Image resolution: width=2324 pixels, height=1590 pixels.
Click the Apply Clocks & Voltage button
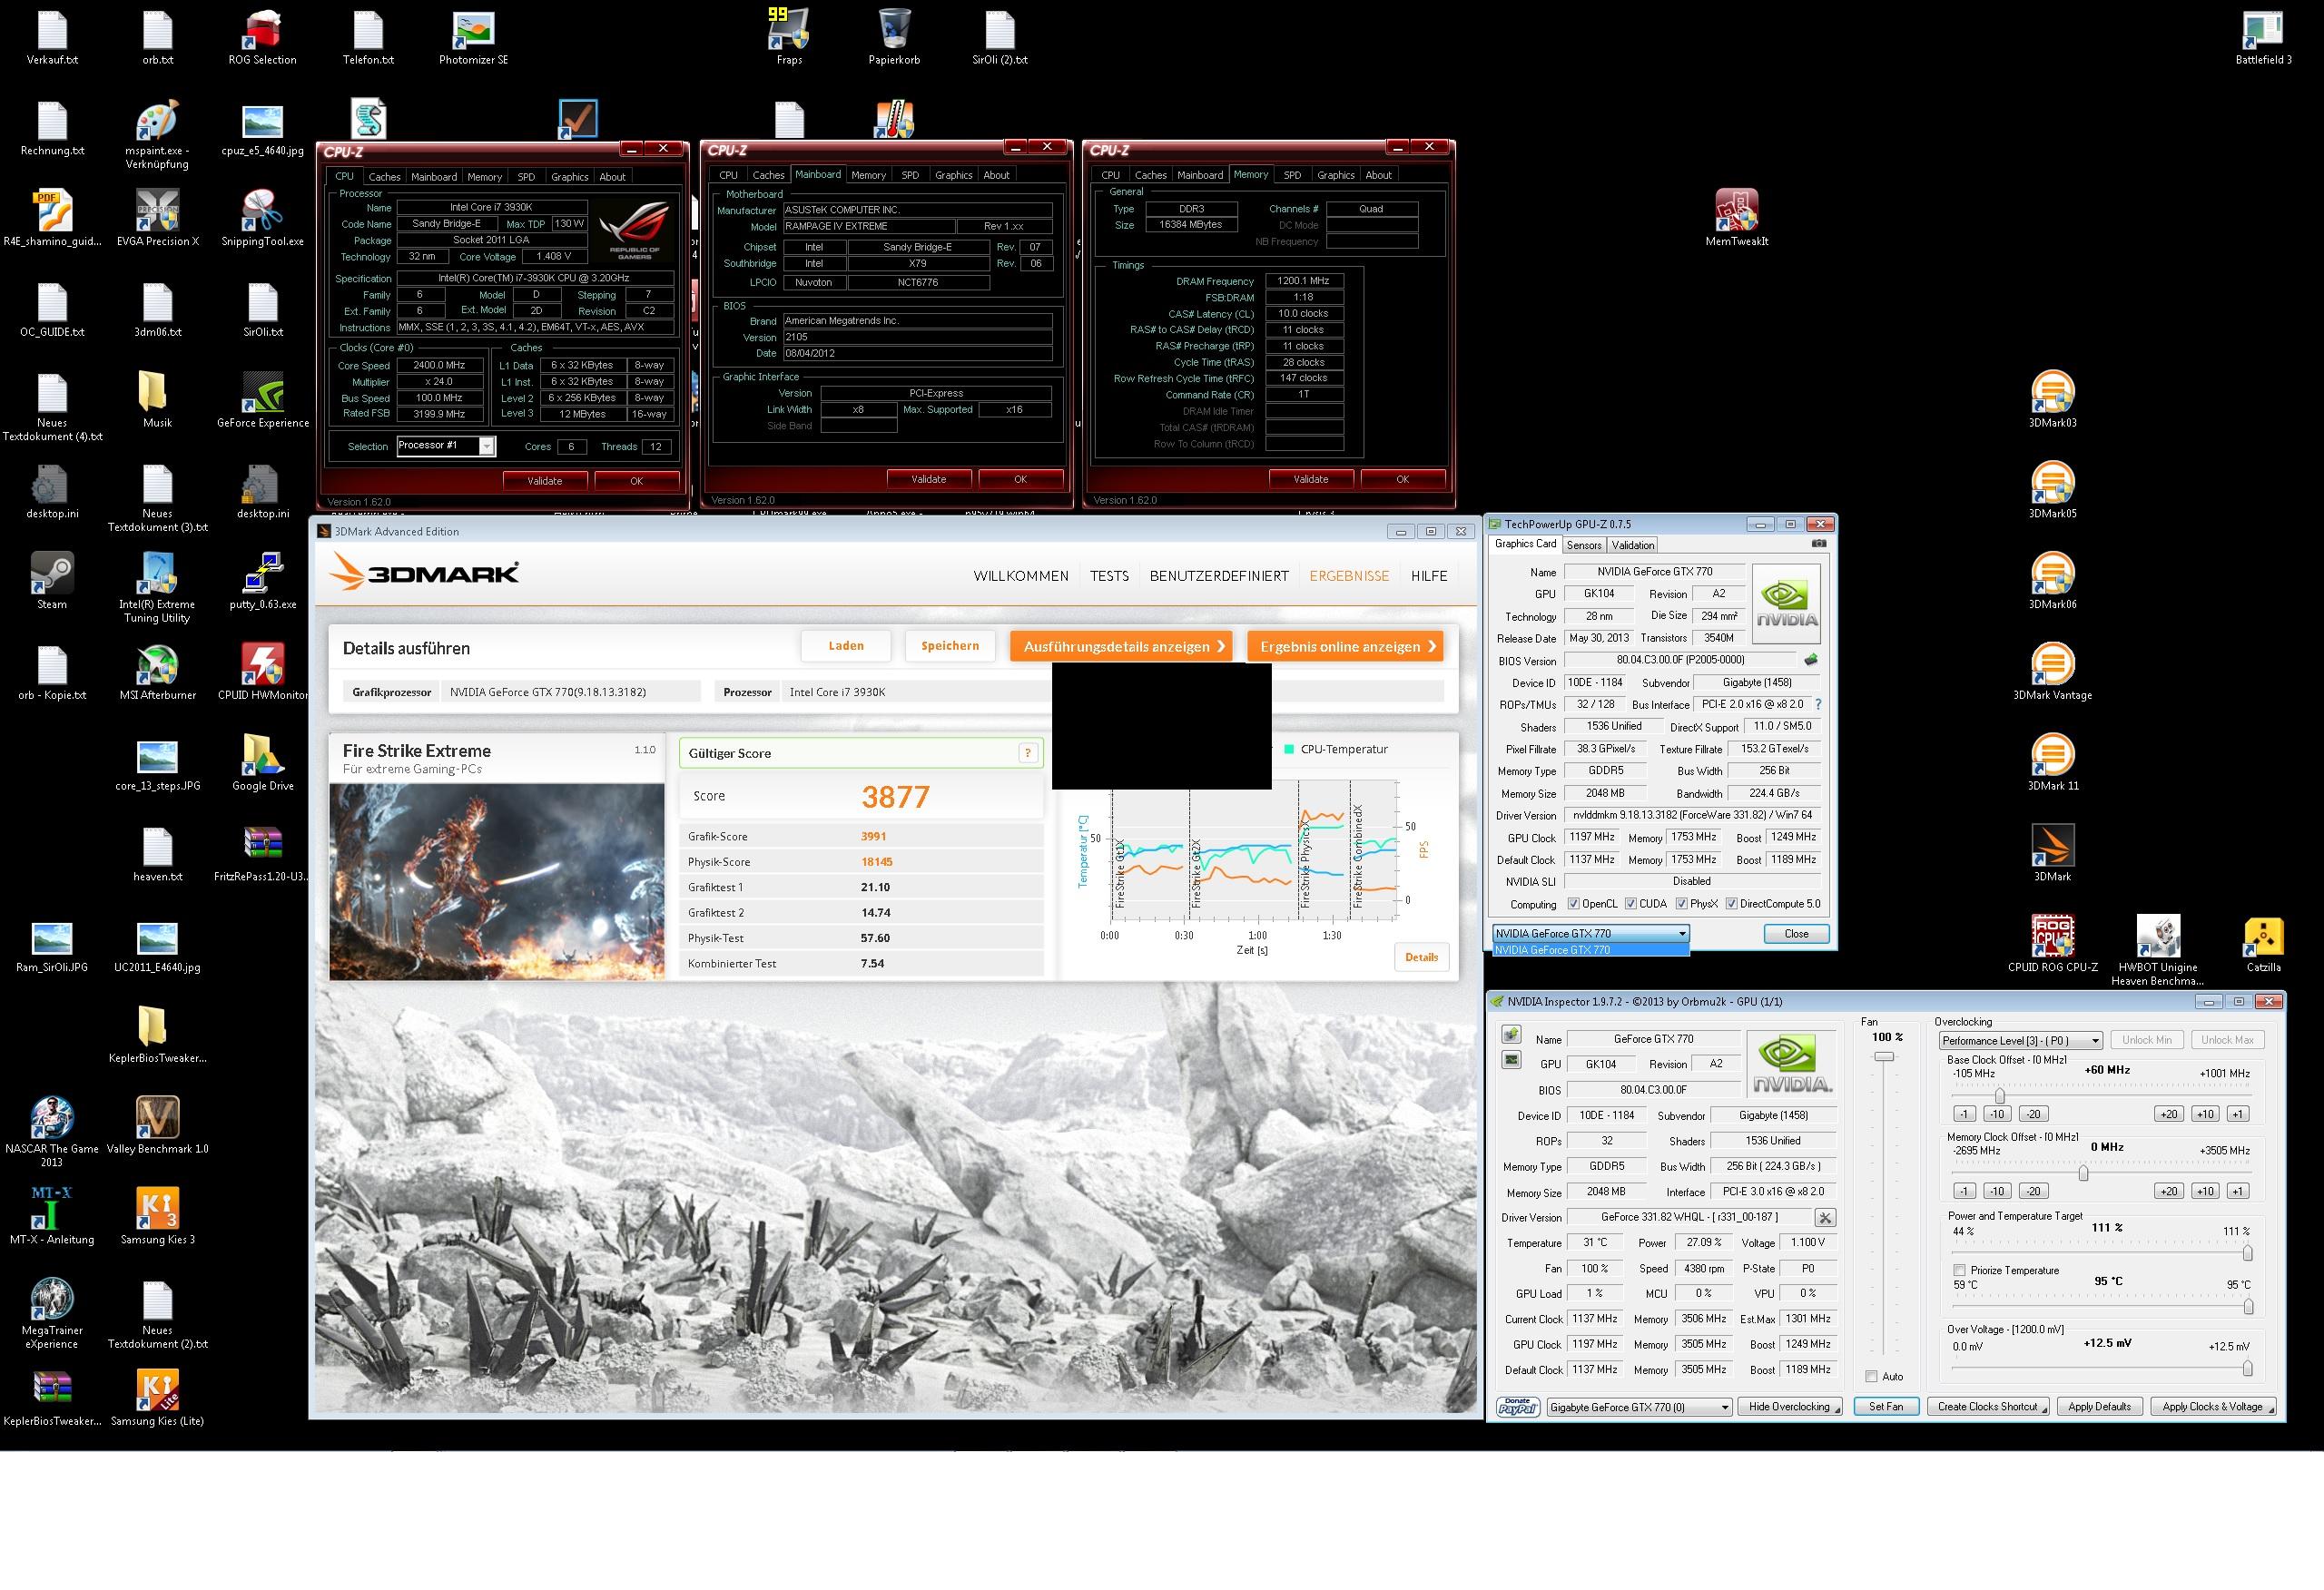pos(2213,1407)
